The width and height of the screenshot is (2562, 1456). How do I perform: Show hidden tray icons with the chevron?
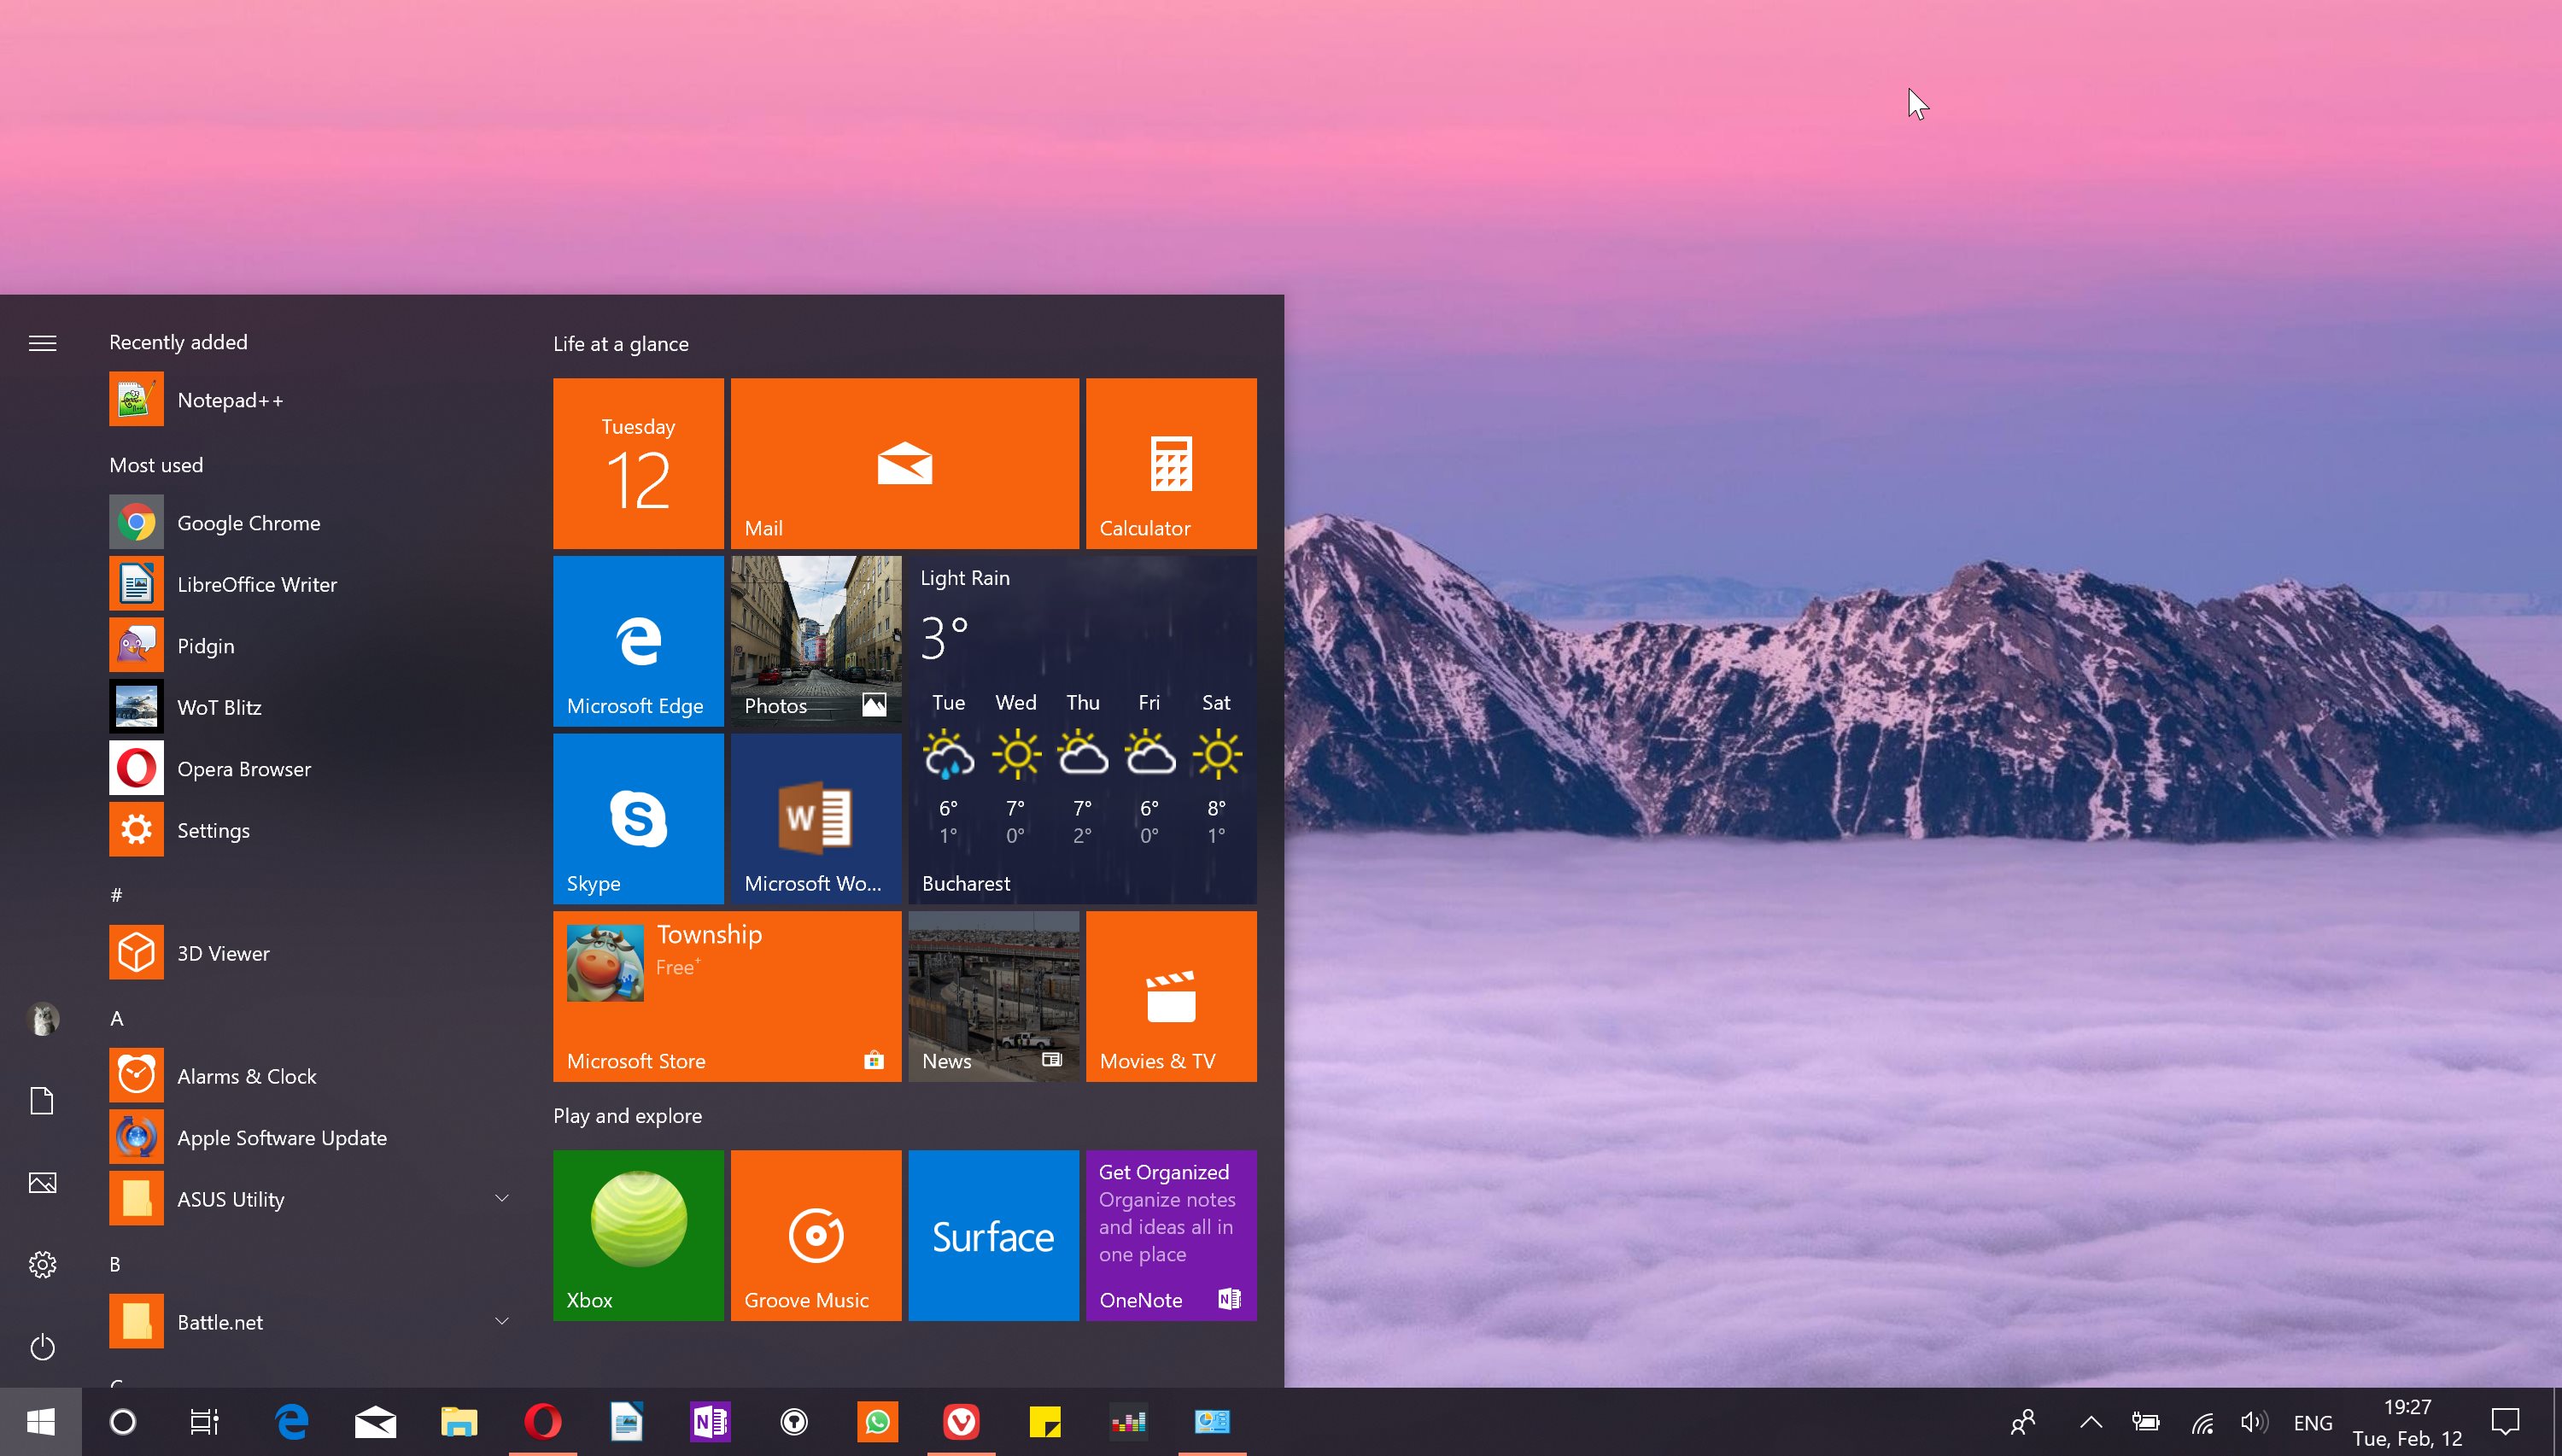tap(2090, 1421)
